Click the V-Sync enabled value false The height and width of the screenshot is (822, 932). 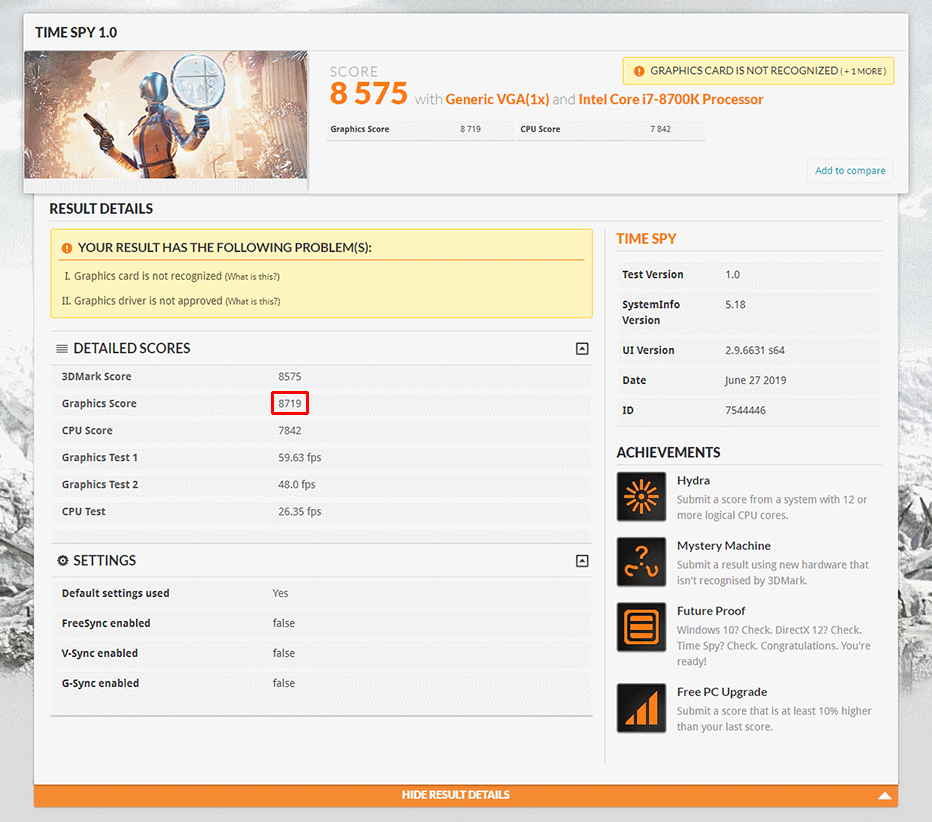[284, 653]
